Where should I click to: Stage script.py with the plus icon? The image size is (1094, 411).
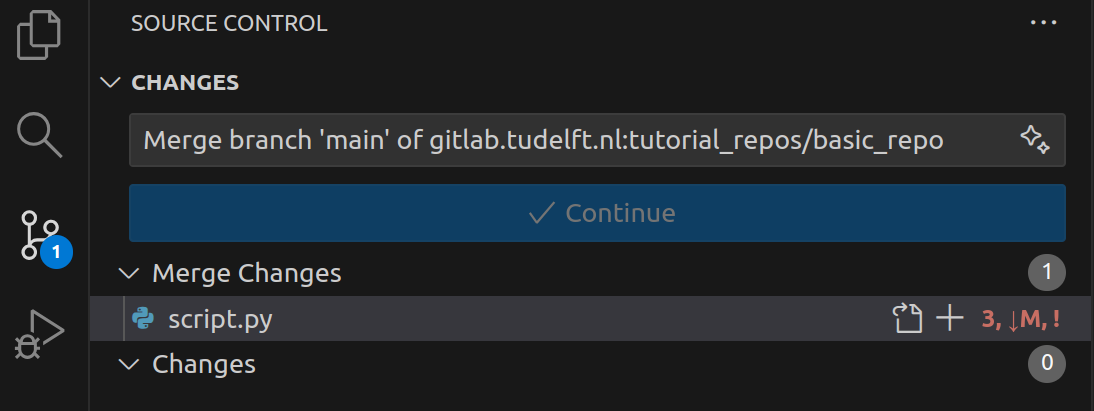[948, 319]
